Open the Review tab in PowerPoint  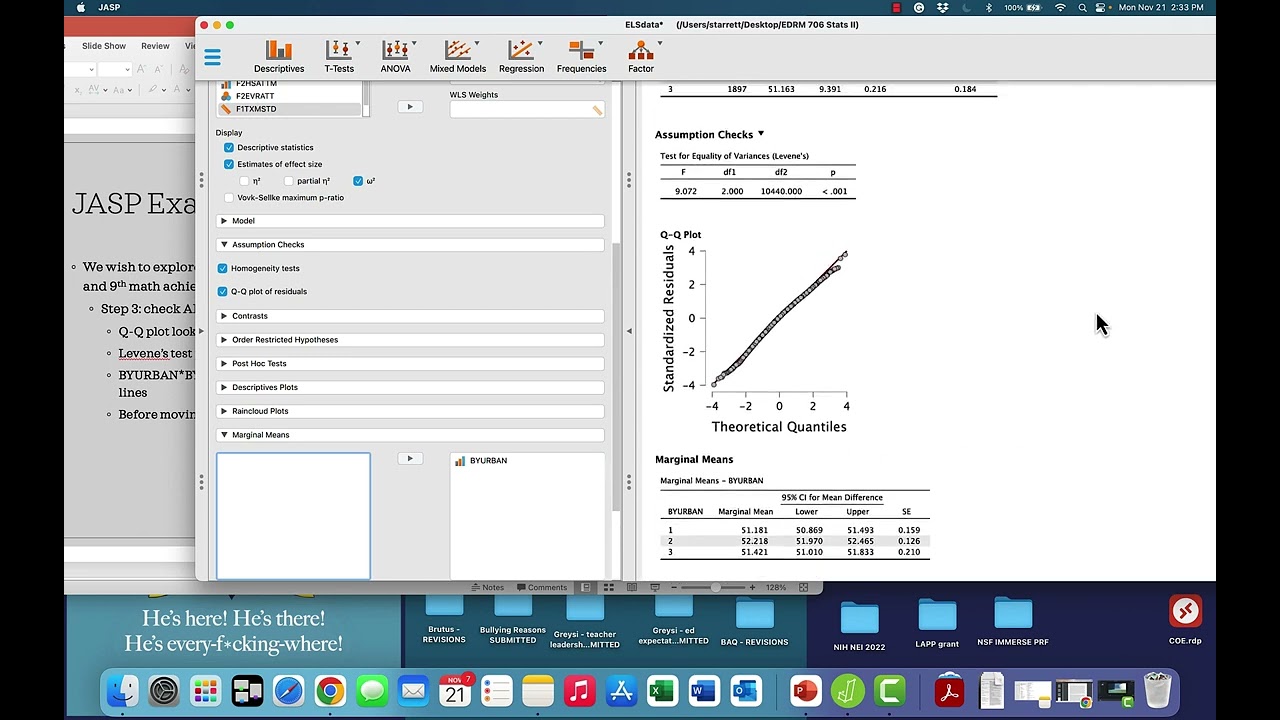click(x=155, y=46)
